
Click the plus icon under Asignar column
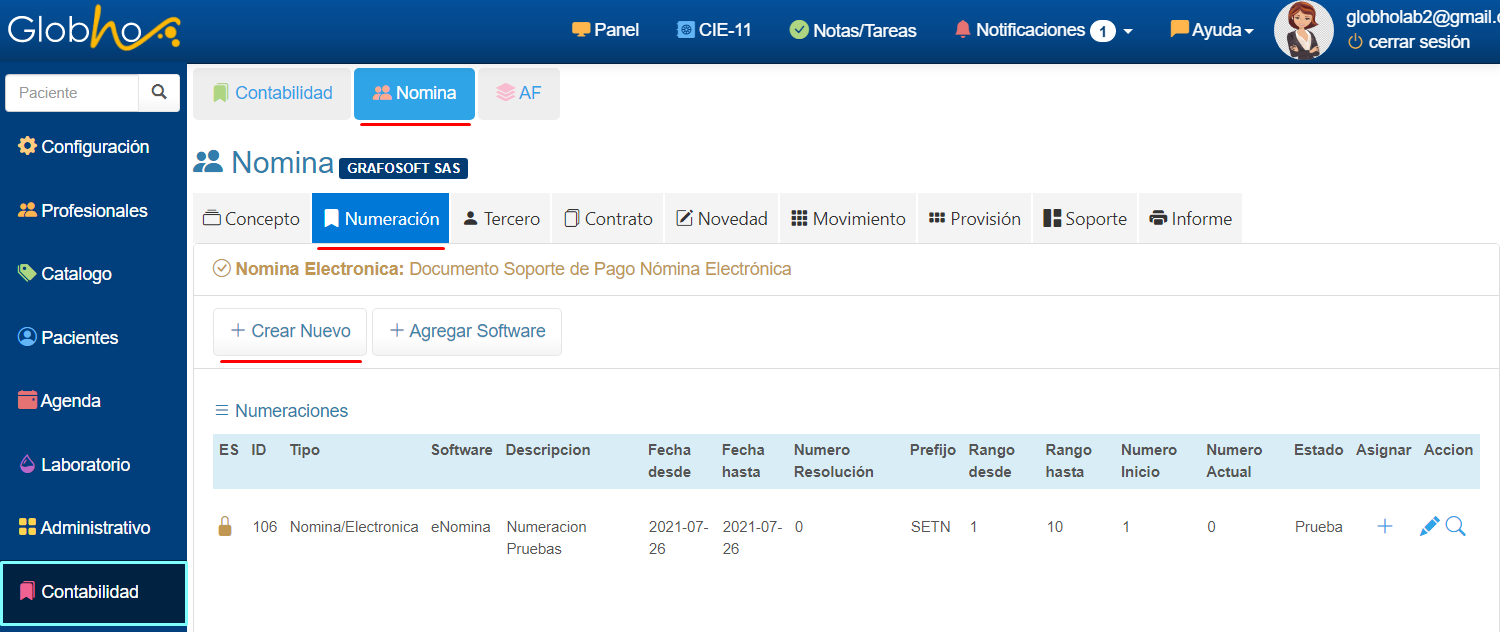click(x=1385, y=526)
